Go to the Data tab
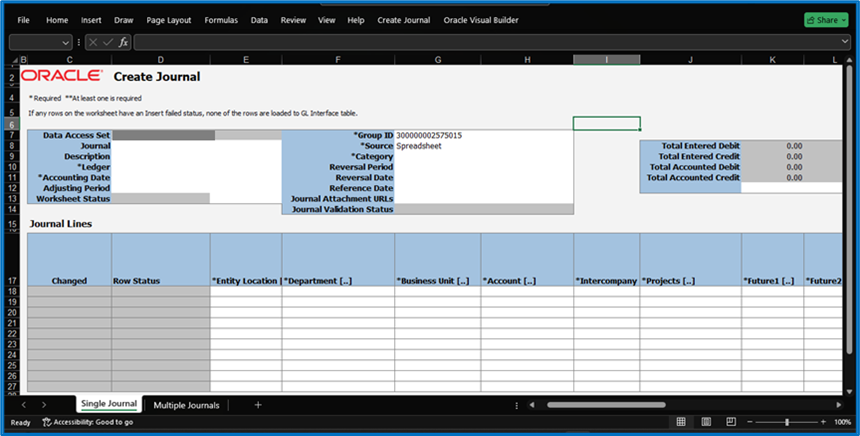 pyautogui.click(x=259, y=20)
